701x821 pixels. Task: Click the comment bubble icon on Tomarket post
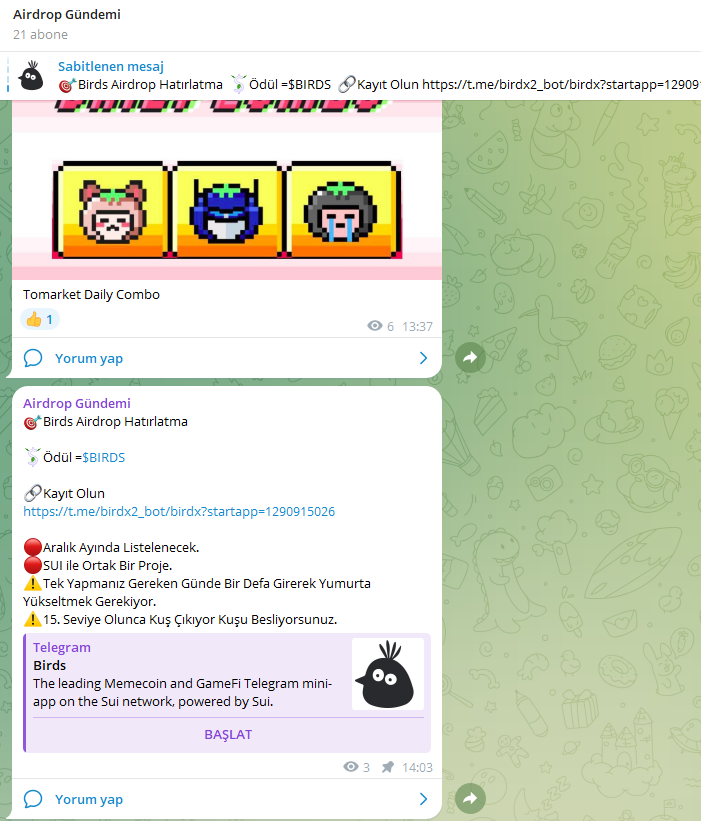click(x=33, y=358)
